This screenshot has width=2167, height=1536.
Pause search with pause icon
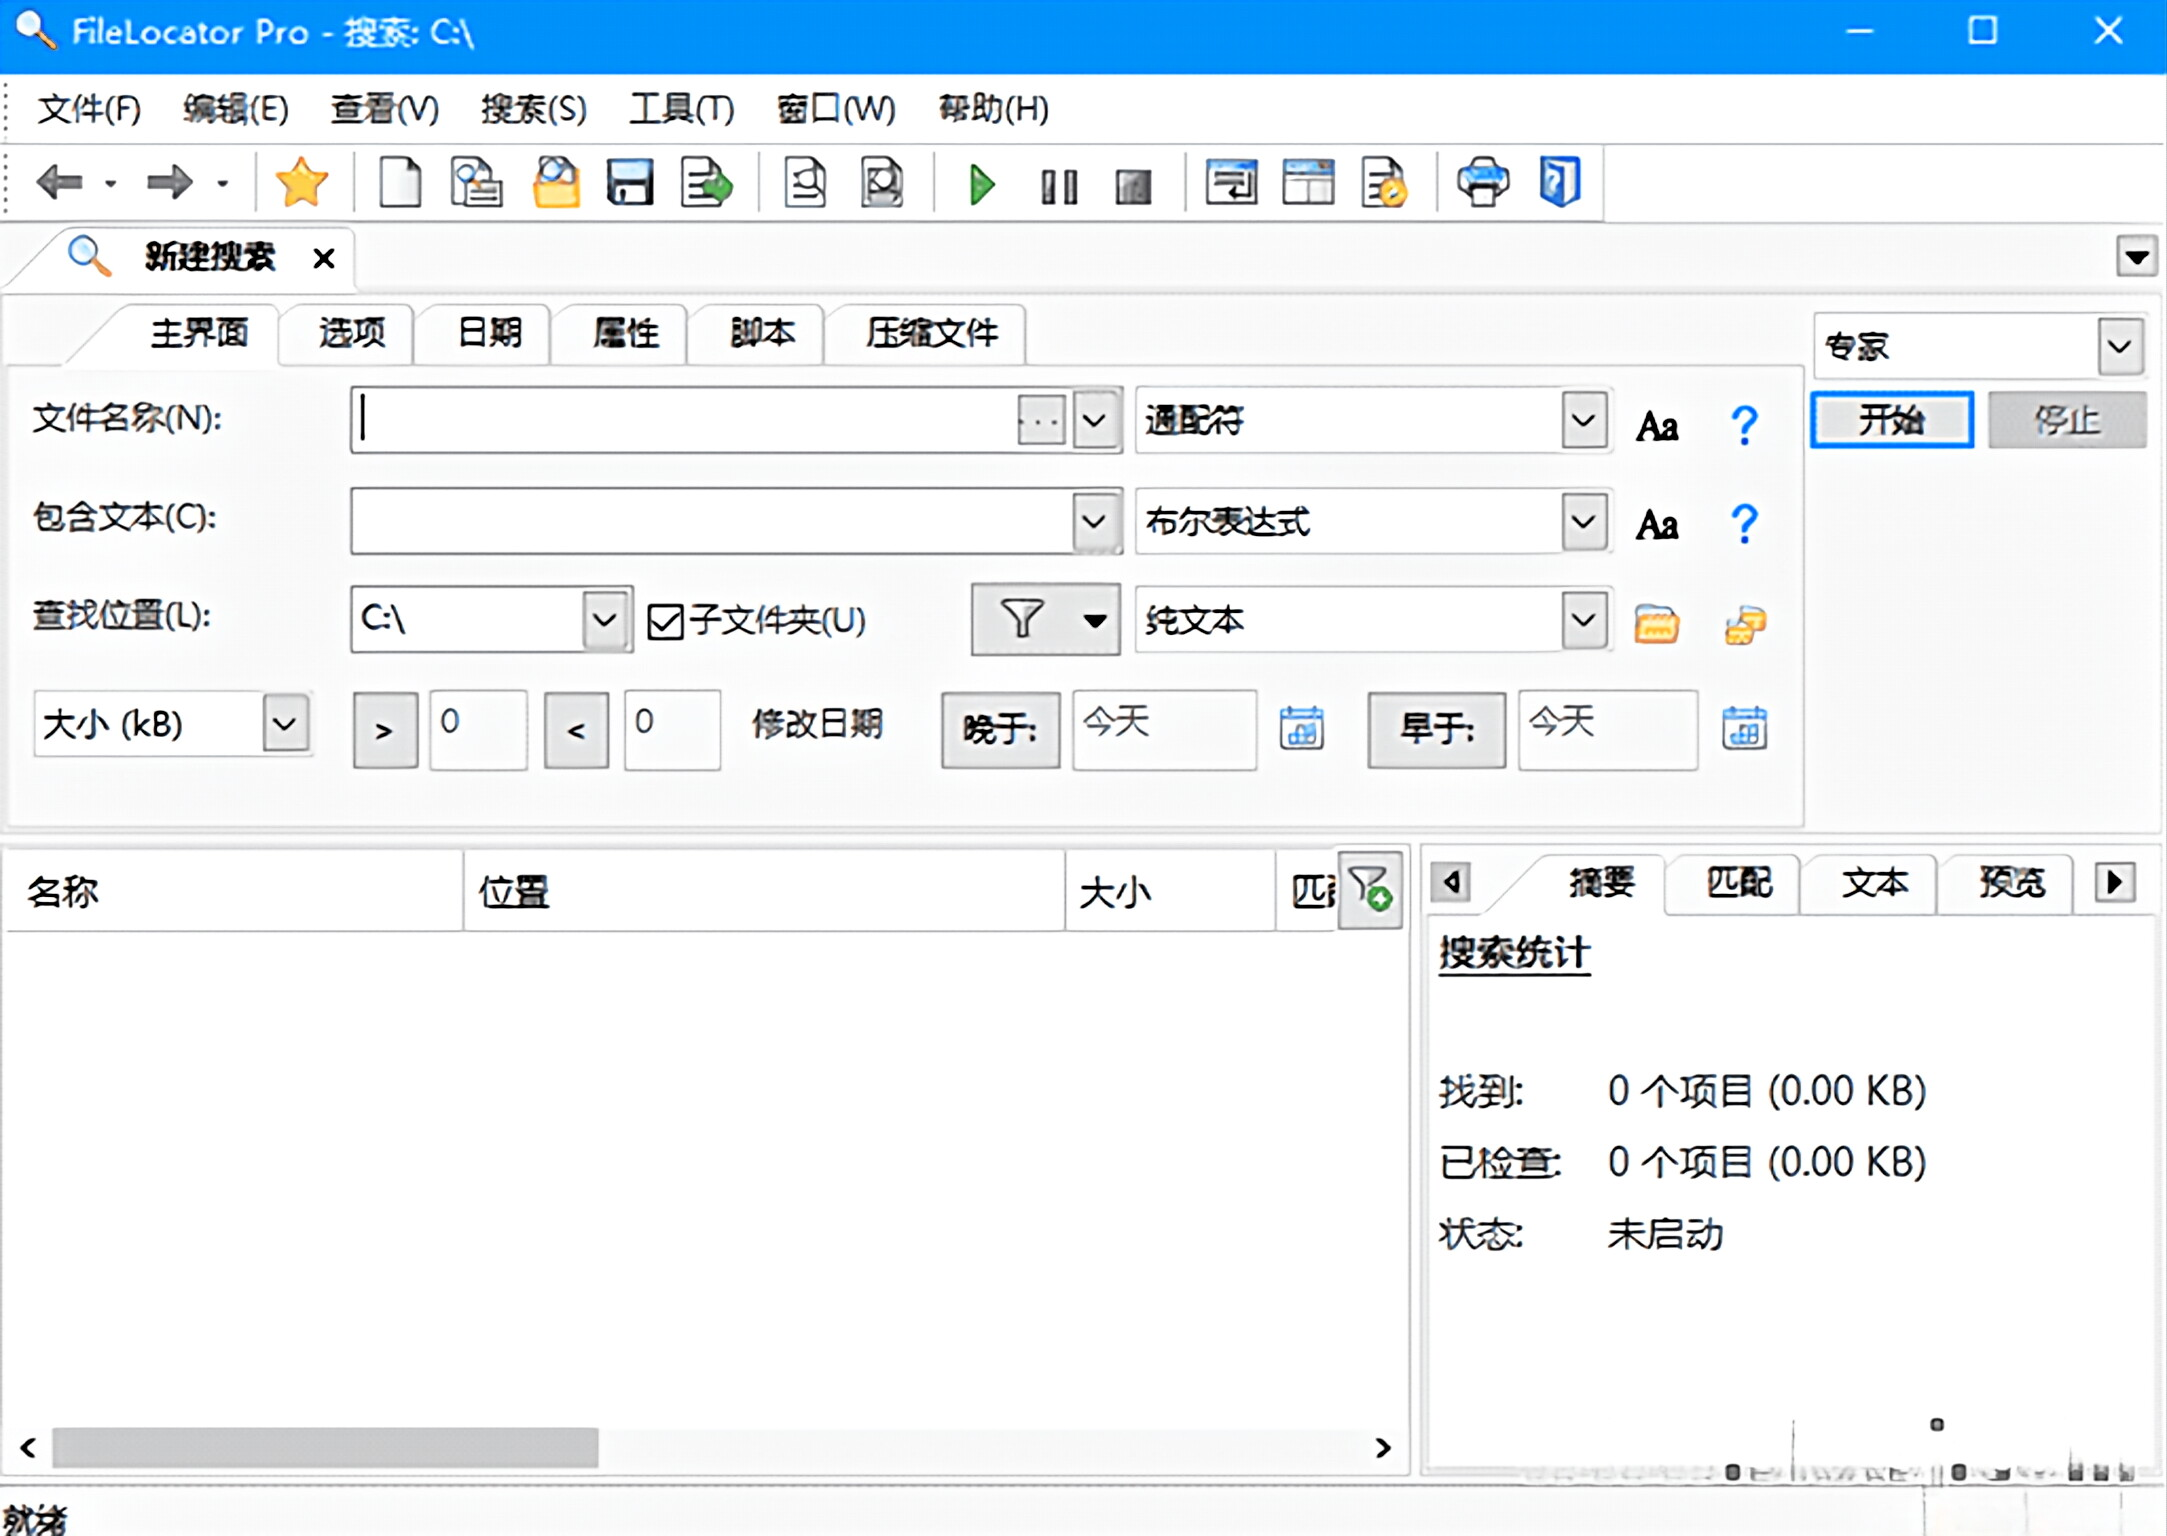(x=1059, y=186)
